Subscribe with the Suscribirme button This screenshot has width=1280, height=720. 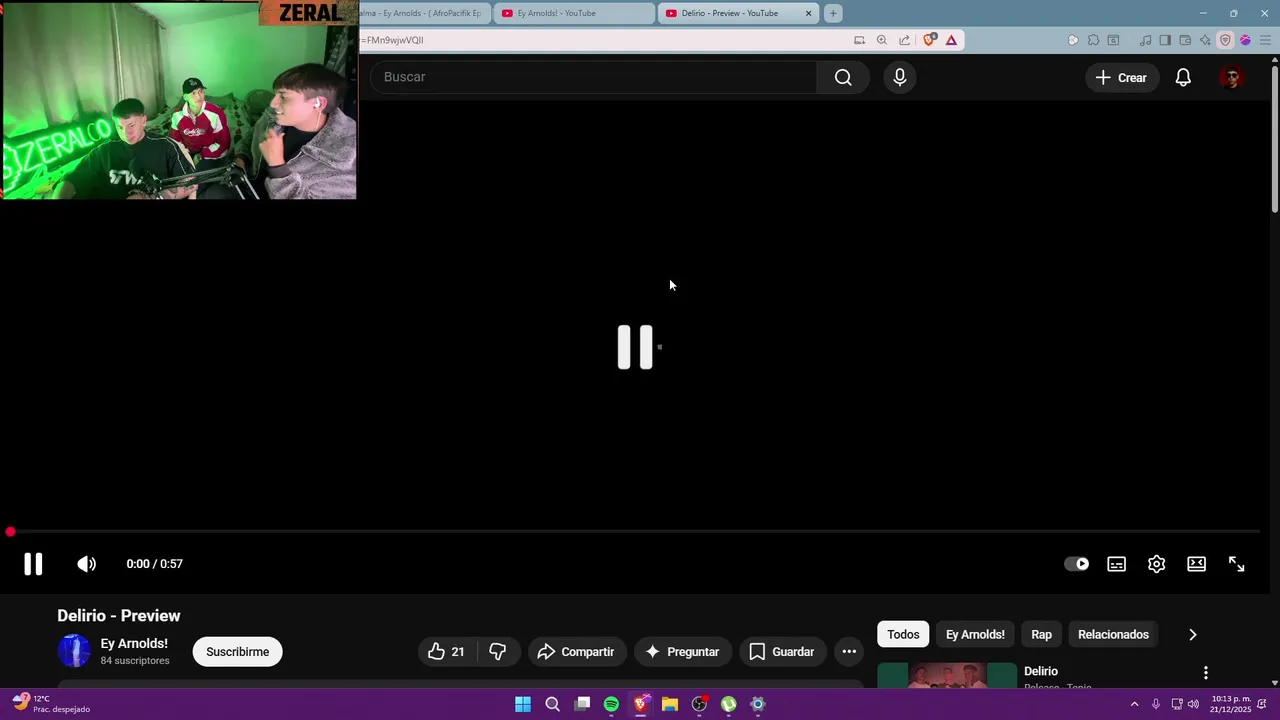pos(237,652)
